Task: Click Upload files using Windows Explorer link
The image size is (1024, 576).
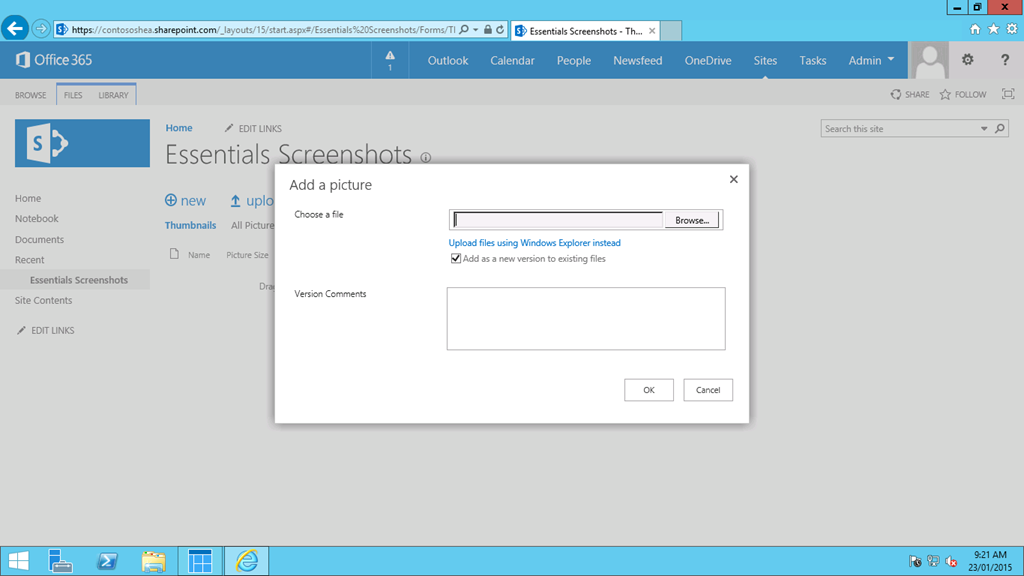Action: point(534,243)
